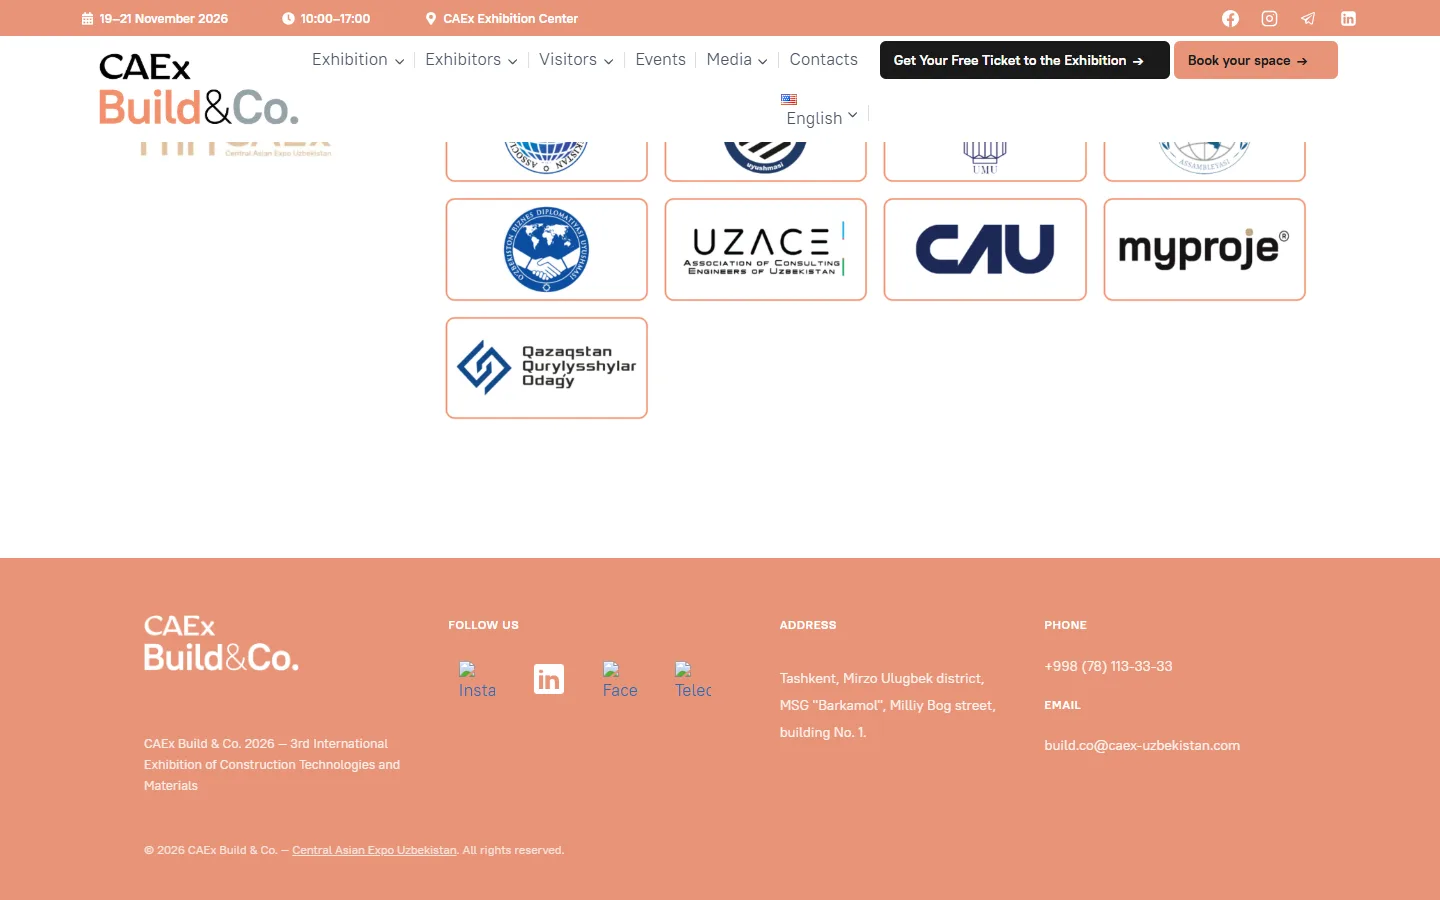
Task: Click the footer Instagram icon
Action: coord(477,680)
